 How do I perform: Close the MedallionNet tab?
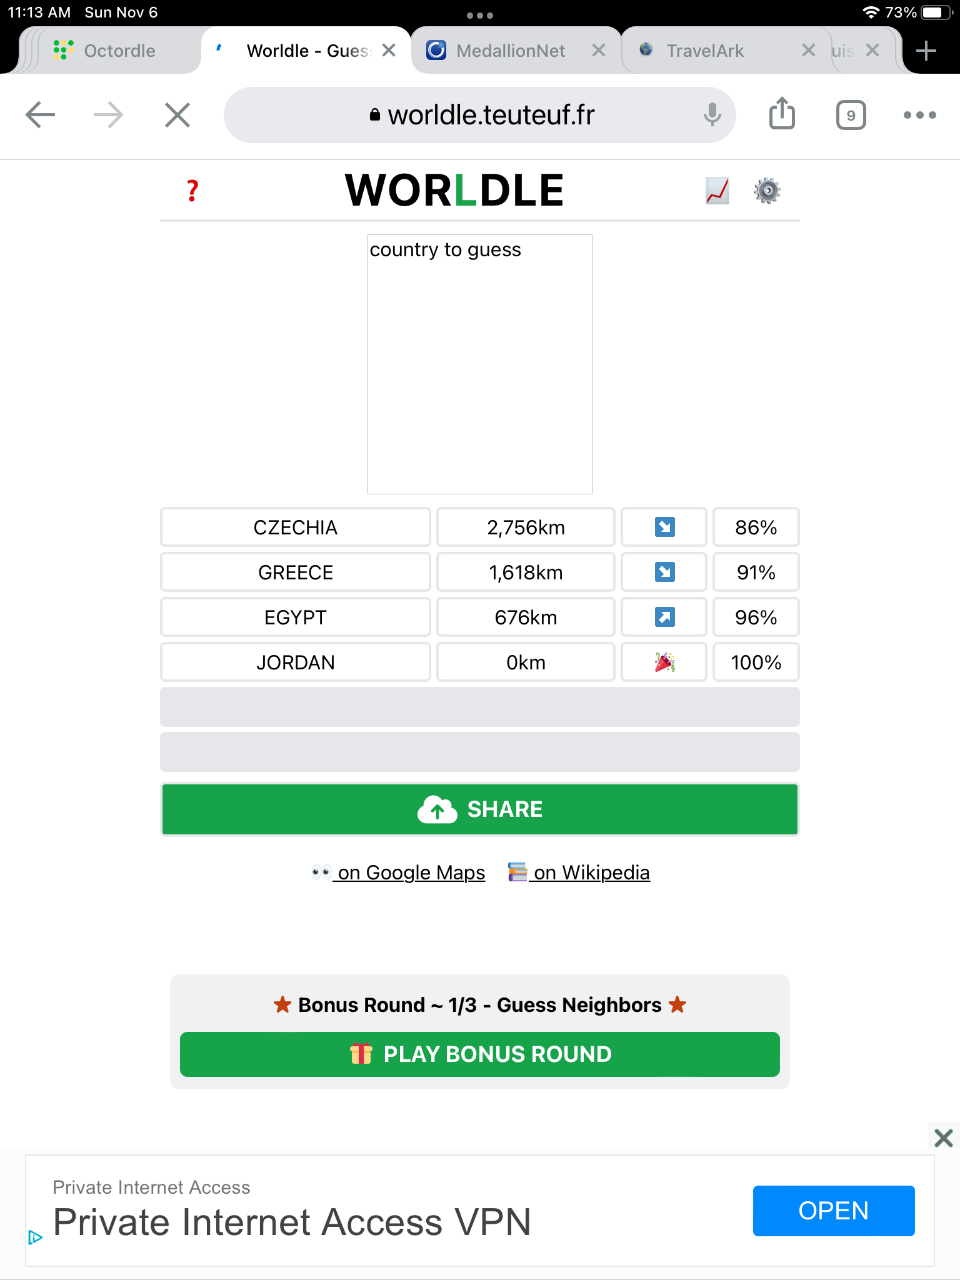(599, 50)
